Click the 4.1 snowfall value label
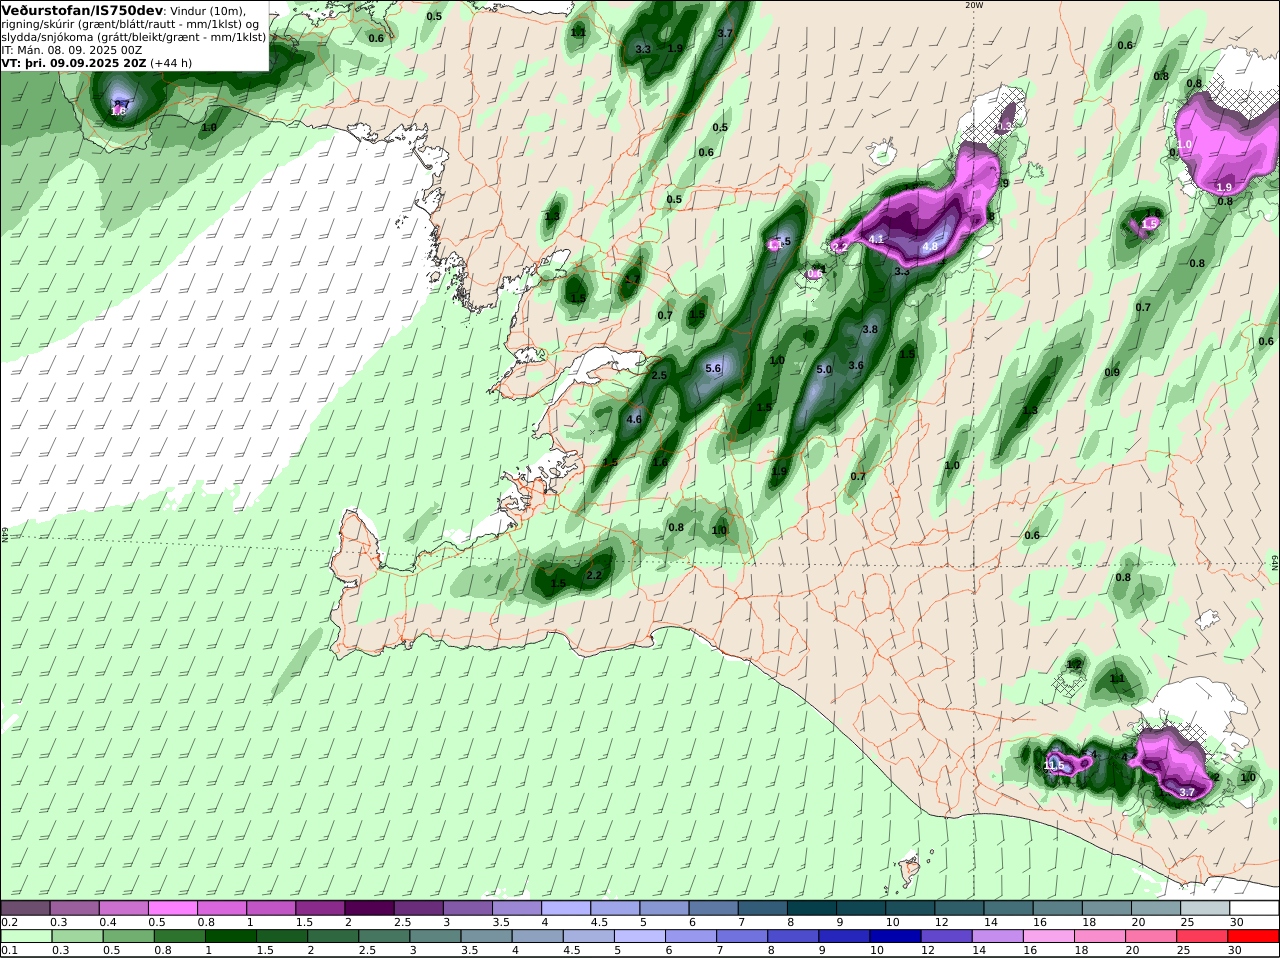The height and width of the screenshot is (958, 1280). (x=877, y=240)
